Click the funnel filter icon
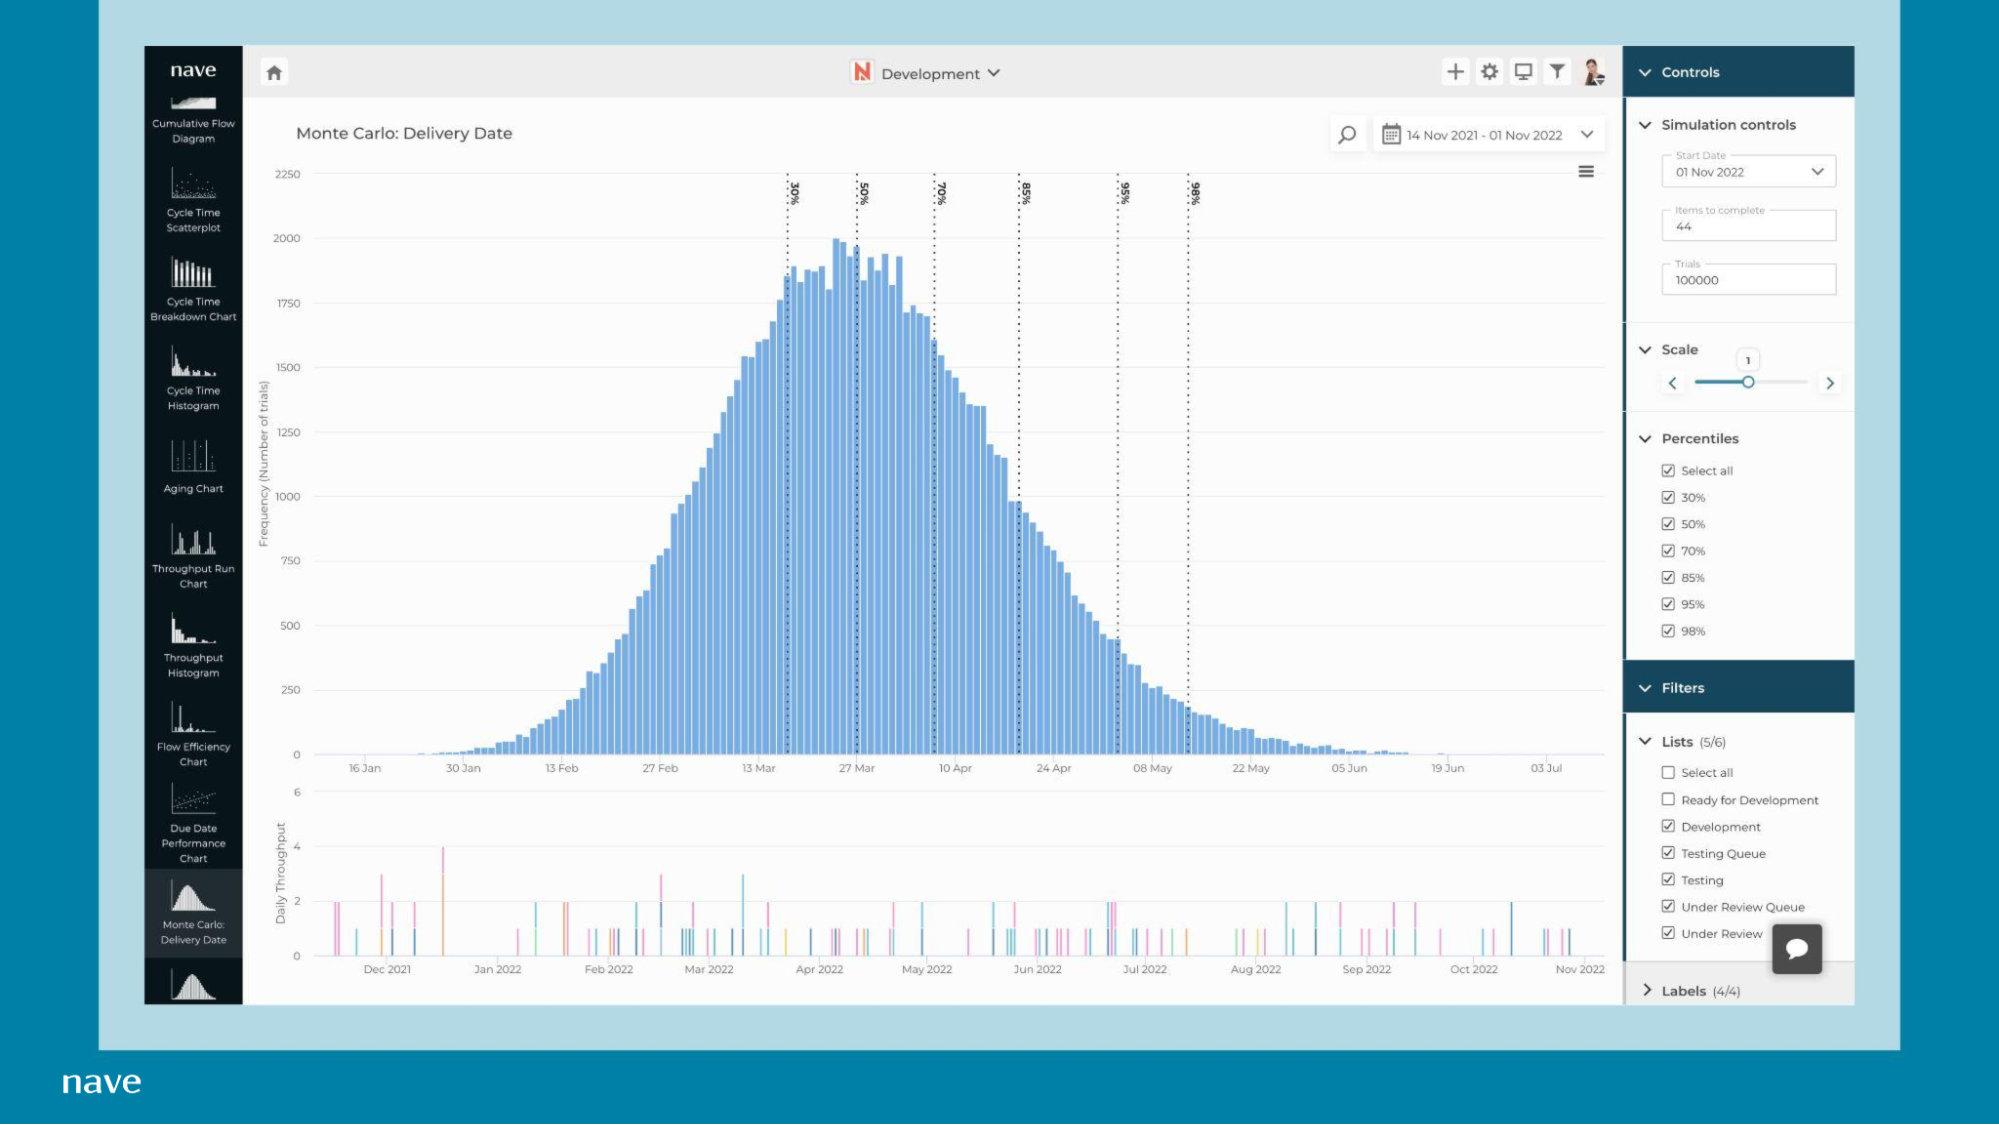 (x=1557, y=72)
